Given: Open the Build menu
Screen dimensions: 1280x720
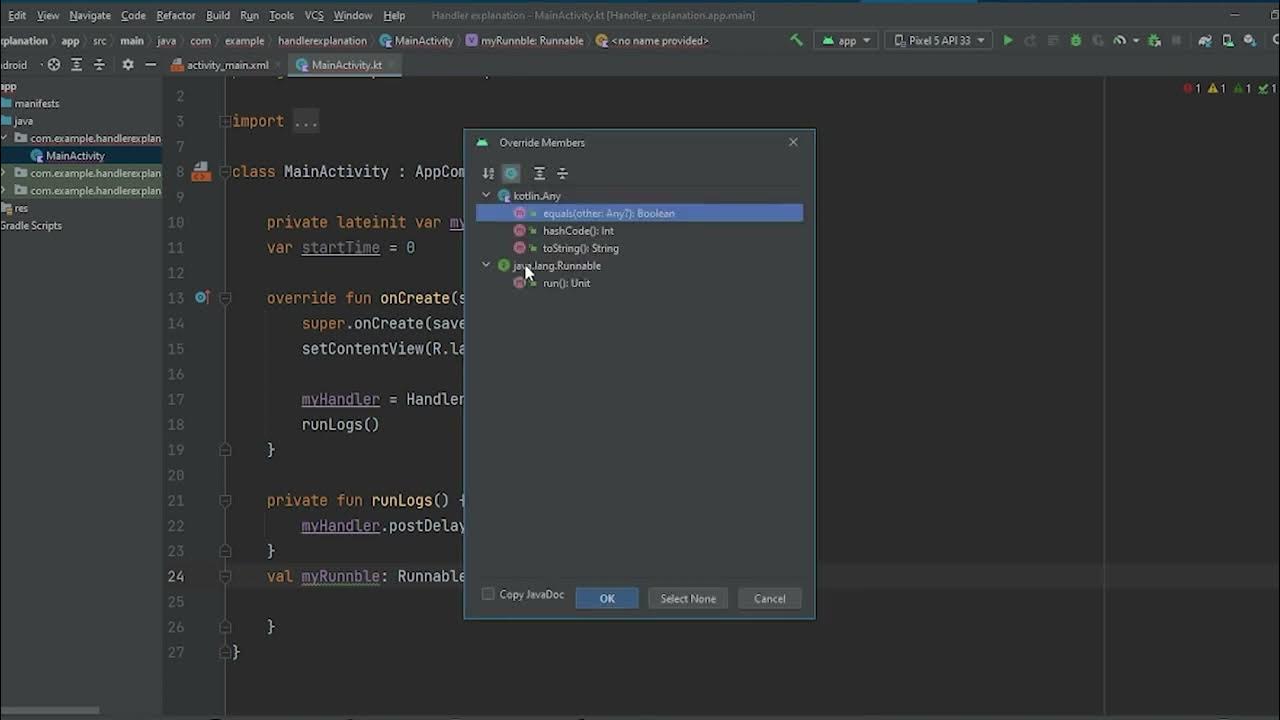Looking at the screenshot, I should point(218,15).
